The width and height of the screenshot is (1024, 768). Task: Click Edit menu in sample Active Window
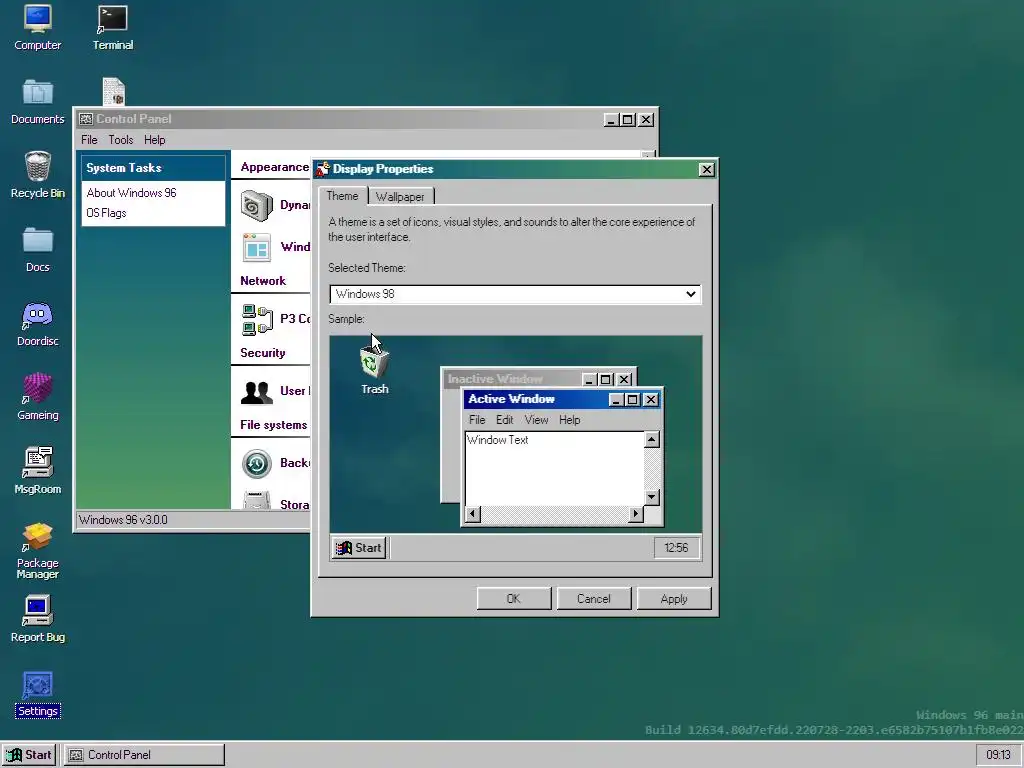[x=504, y=420]
